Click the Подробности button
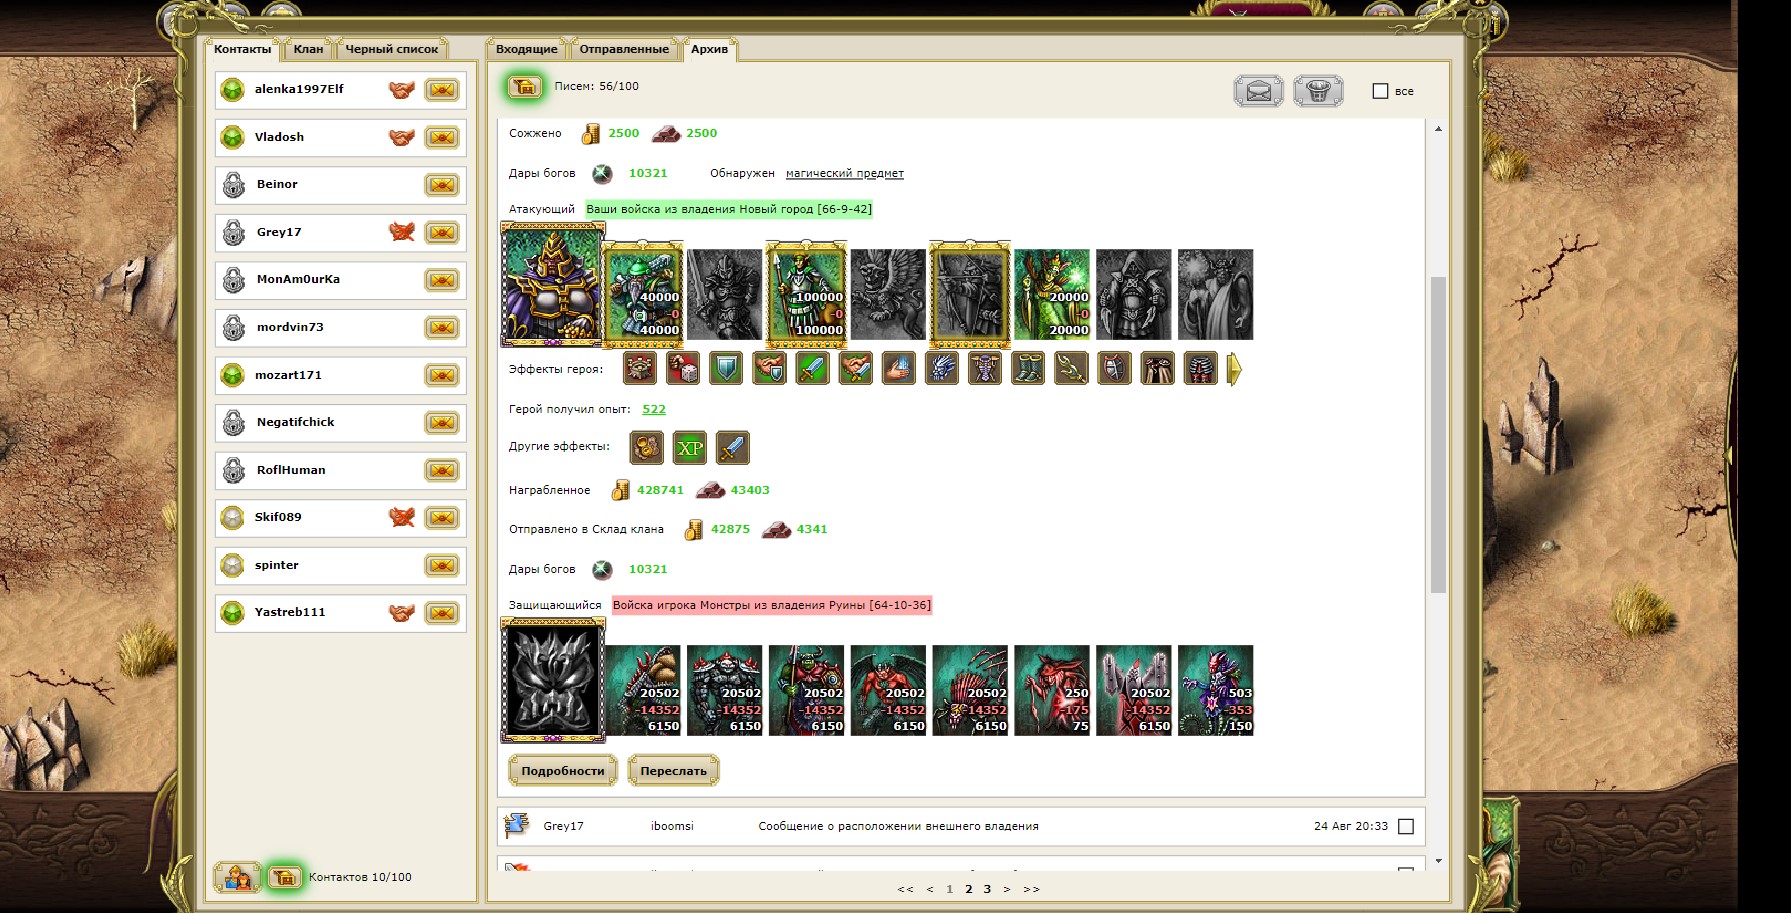This screenshot has width=1791, height=913. coord(563,771)
